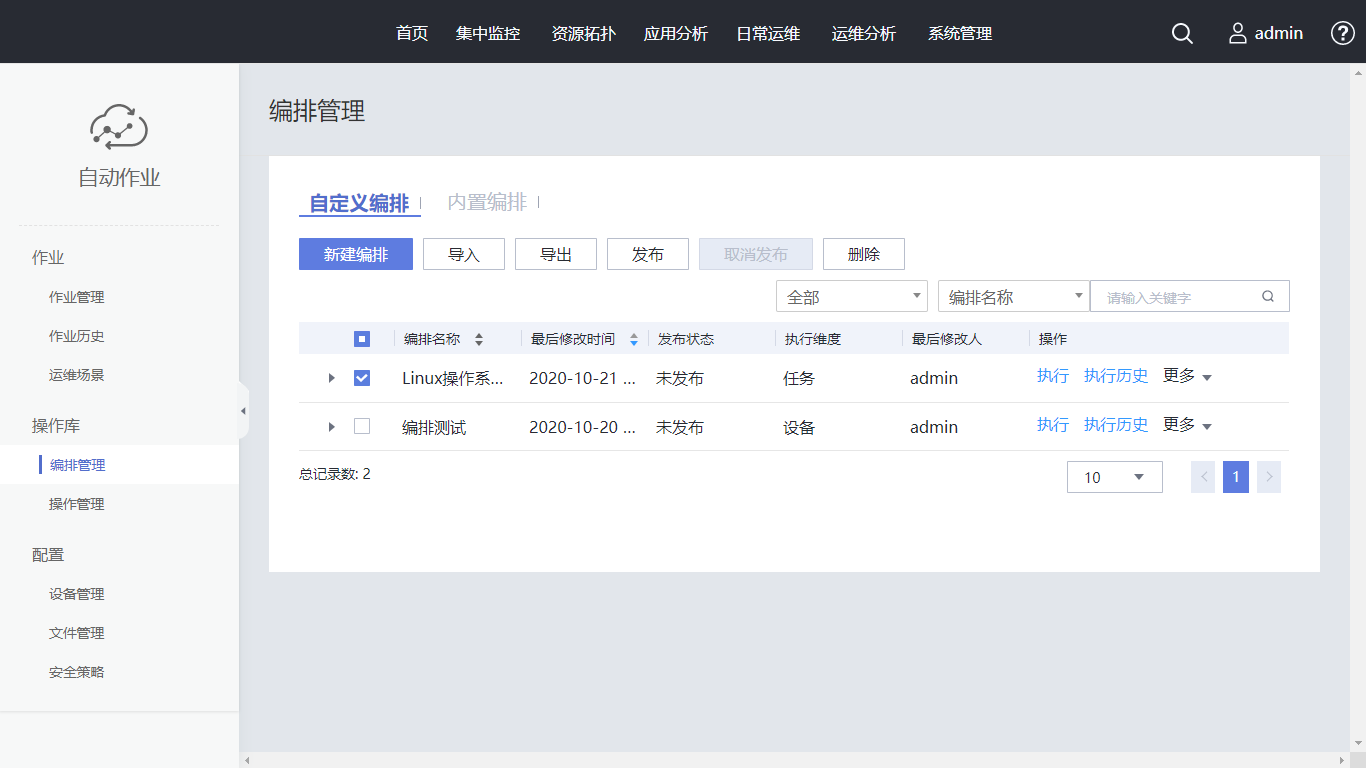1366x768 pixels.
Task: Sort by 编排名称 column sort icon
Action: [x=479, y=340]
